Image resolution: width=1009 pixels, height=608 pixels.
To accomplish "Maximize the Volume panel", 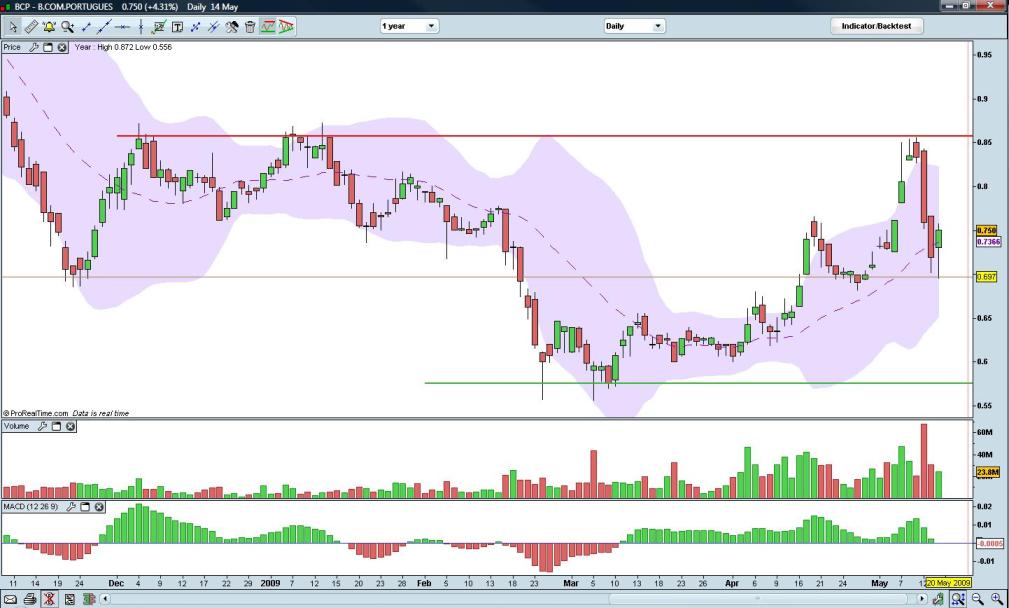I will point(56,426).
